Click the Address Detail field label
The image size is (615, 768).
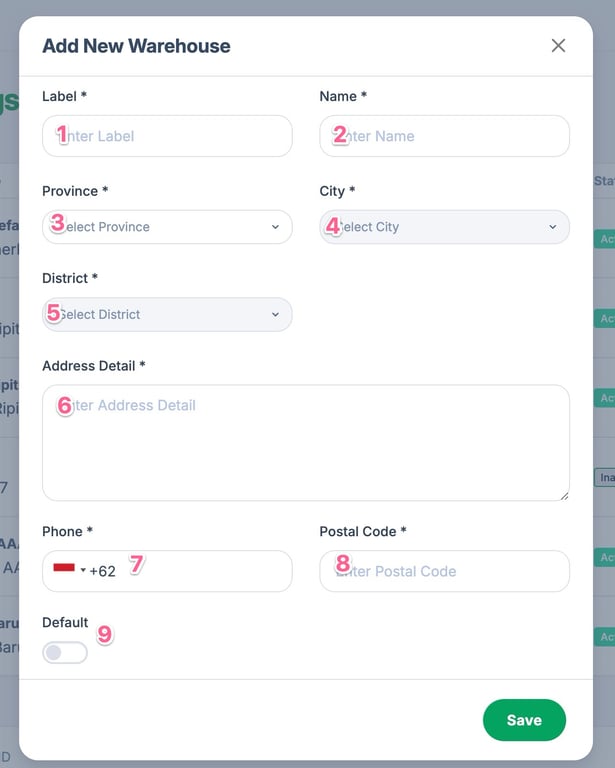click(93, 366)
